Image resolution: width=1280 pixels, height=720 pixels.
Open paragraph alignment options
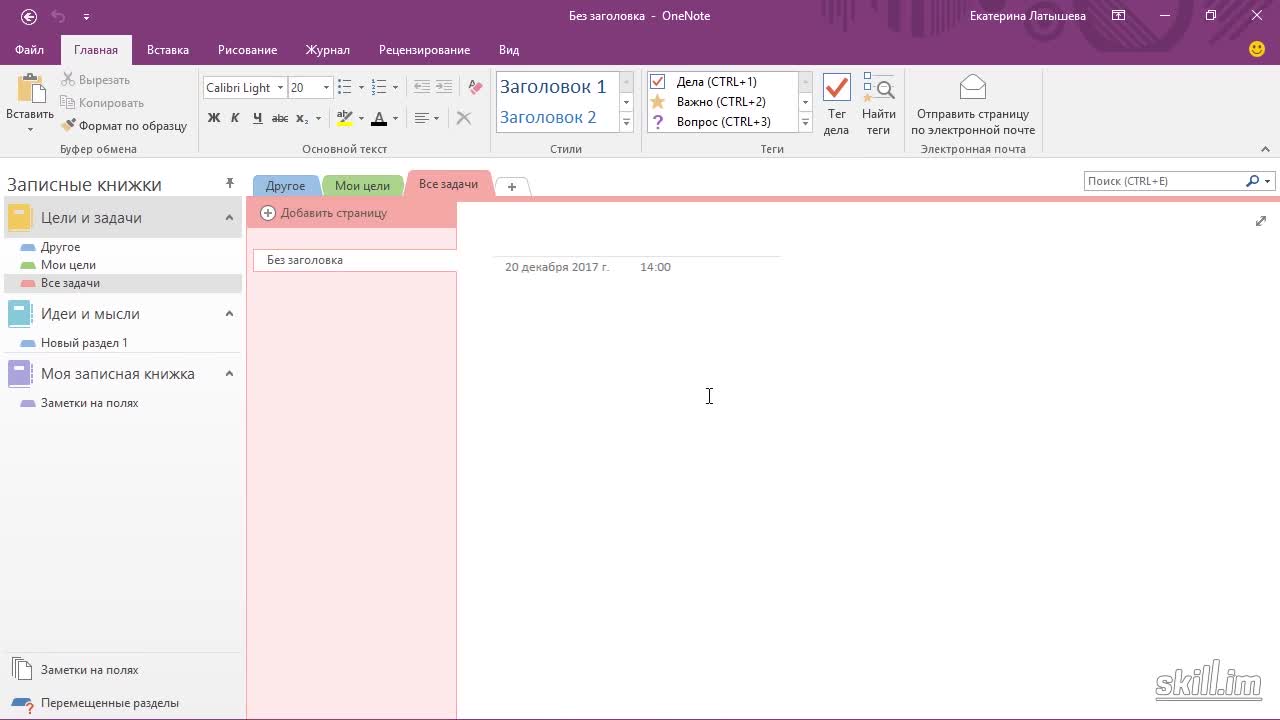(427, 118)
